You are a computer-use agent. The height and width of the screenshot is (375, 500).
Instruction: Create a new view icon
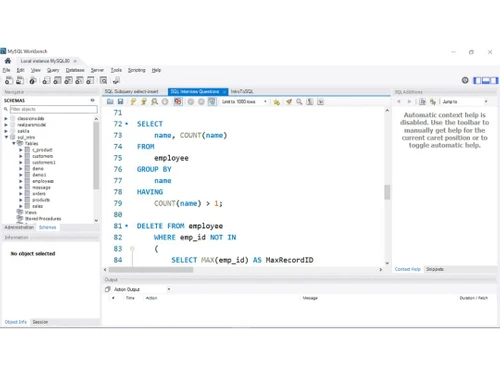tap(68, 80)
